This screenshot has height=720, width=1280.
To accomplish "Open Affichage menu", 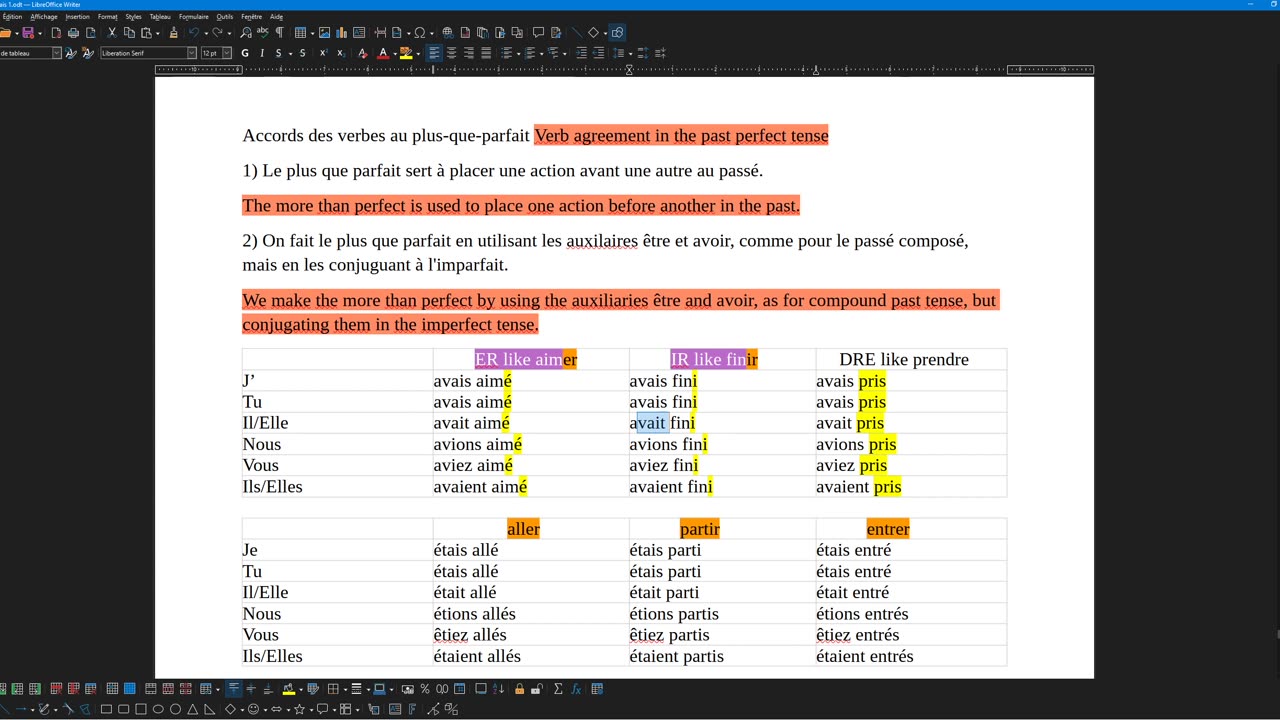I will click(x=43, y=17).
